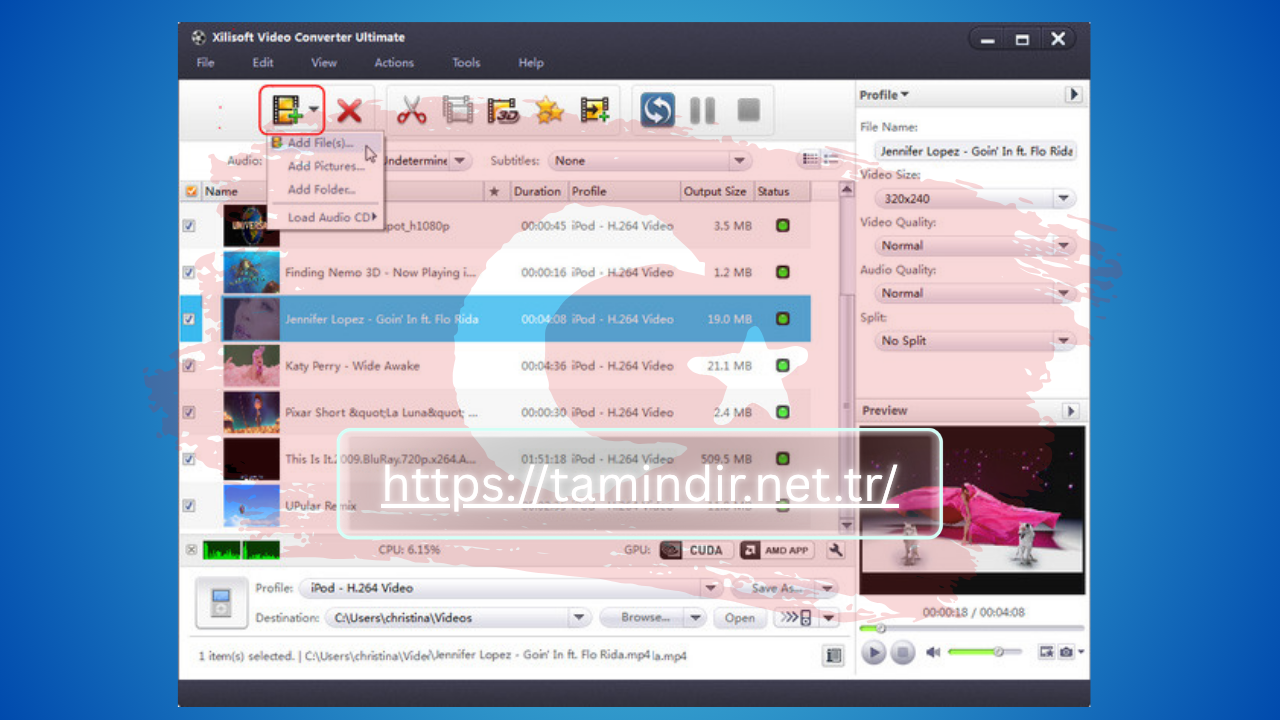
Task: Uncheck the UPular Remix row checkbox
Action: click(x=189, y=506)
